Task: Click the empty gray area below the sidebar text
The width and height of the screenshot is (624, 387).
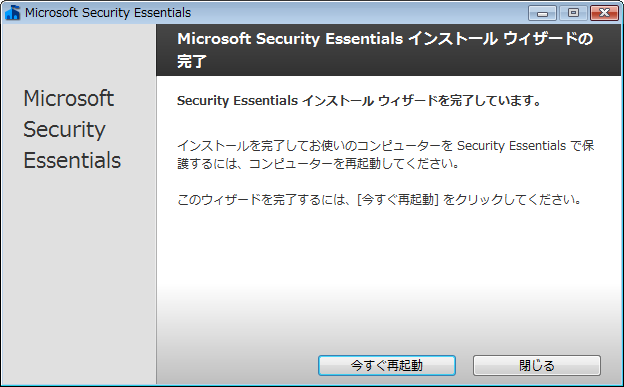Action: click(x=78, y=279)
